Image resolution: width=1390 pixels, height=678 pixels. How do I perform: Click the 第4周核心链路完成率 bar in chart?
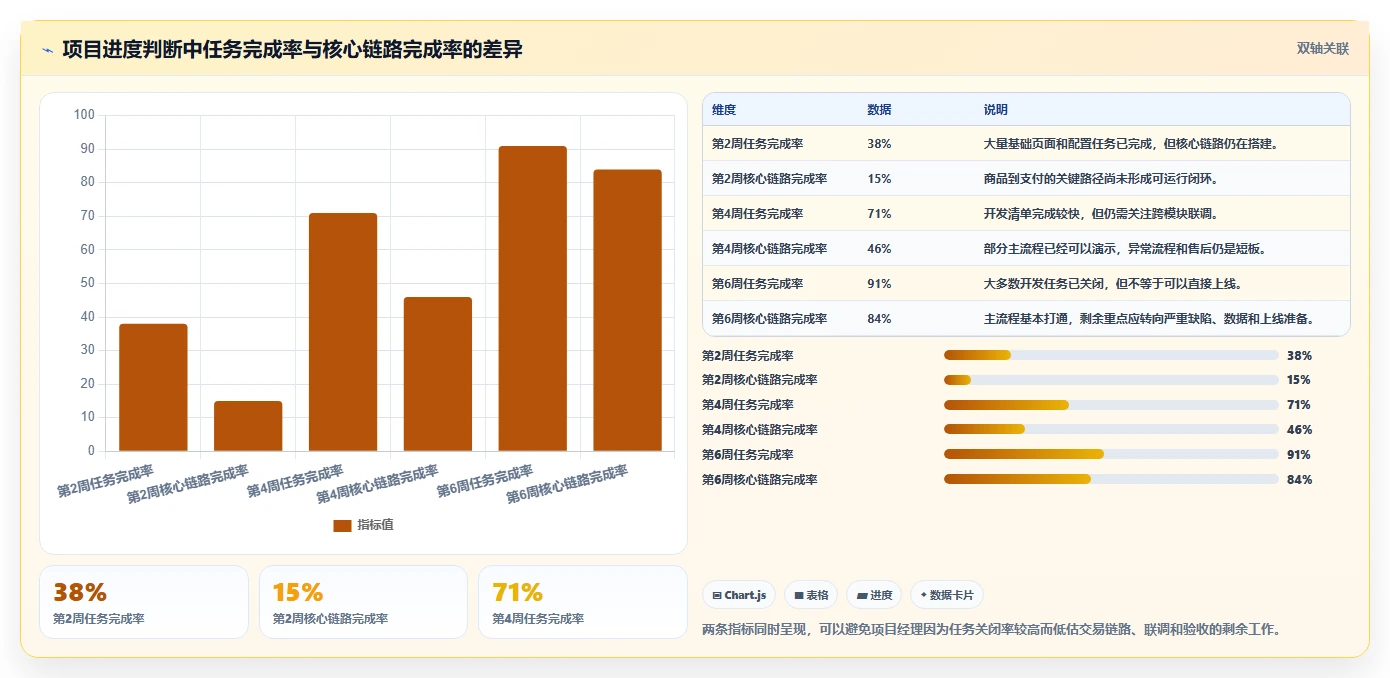438,374
